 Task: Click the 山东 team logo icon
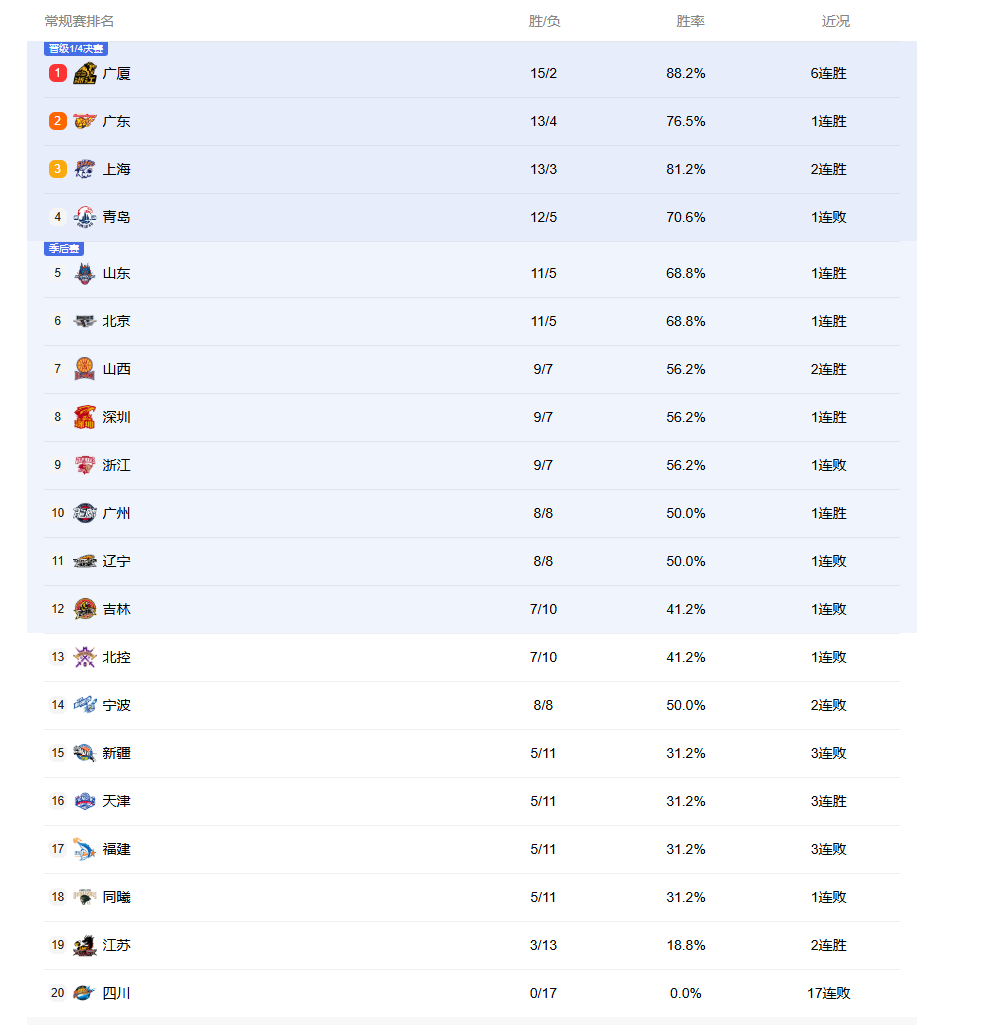(x=85, y=273)
